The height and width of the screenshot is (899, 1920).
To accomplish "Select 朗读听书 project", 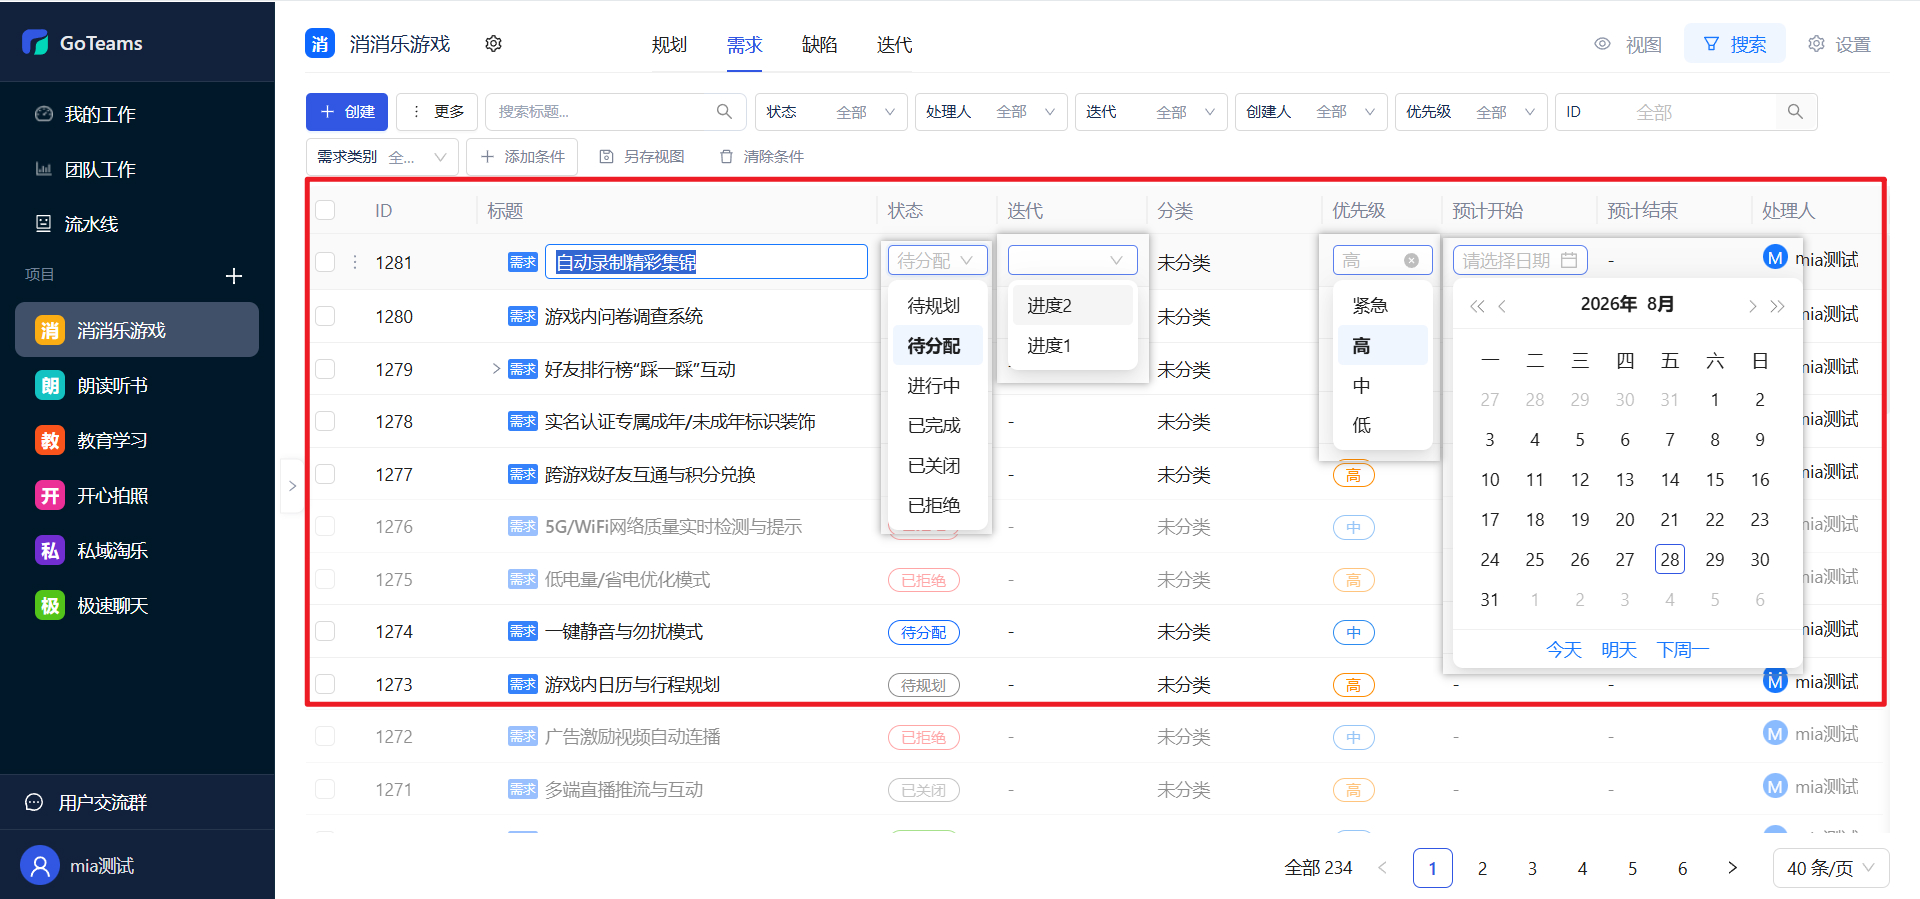I will click(x=137, y=386).
